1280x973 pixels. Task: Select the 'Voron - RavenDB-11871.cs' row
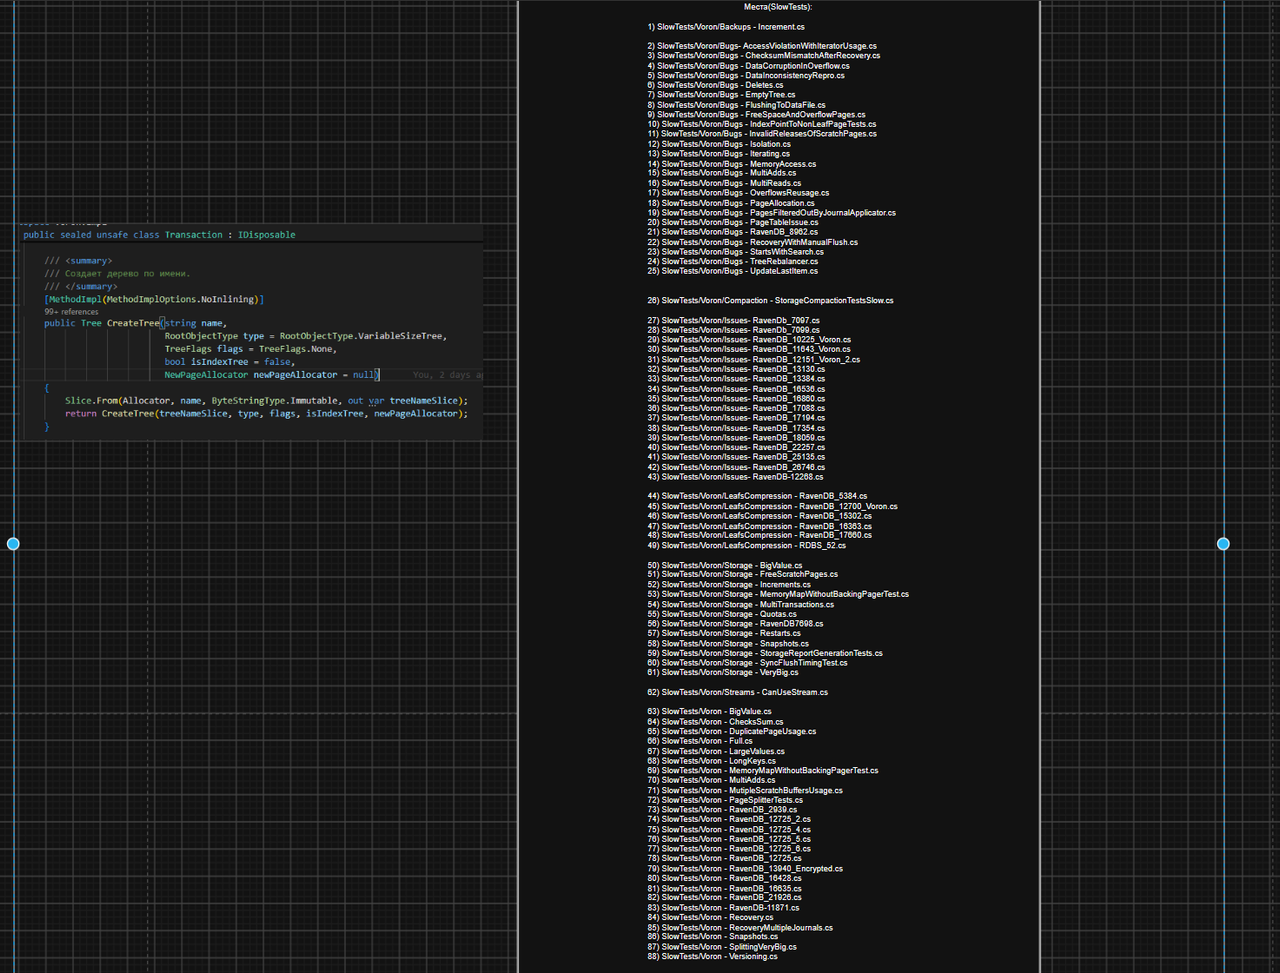[x=724, y=908]
